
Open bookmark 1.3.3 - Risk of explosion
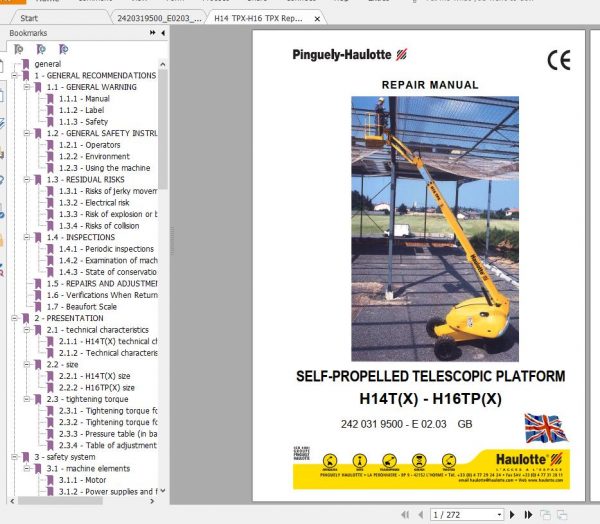[108, 214]
